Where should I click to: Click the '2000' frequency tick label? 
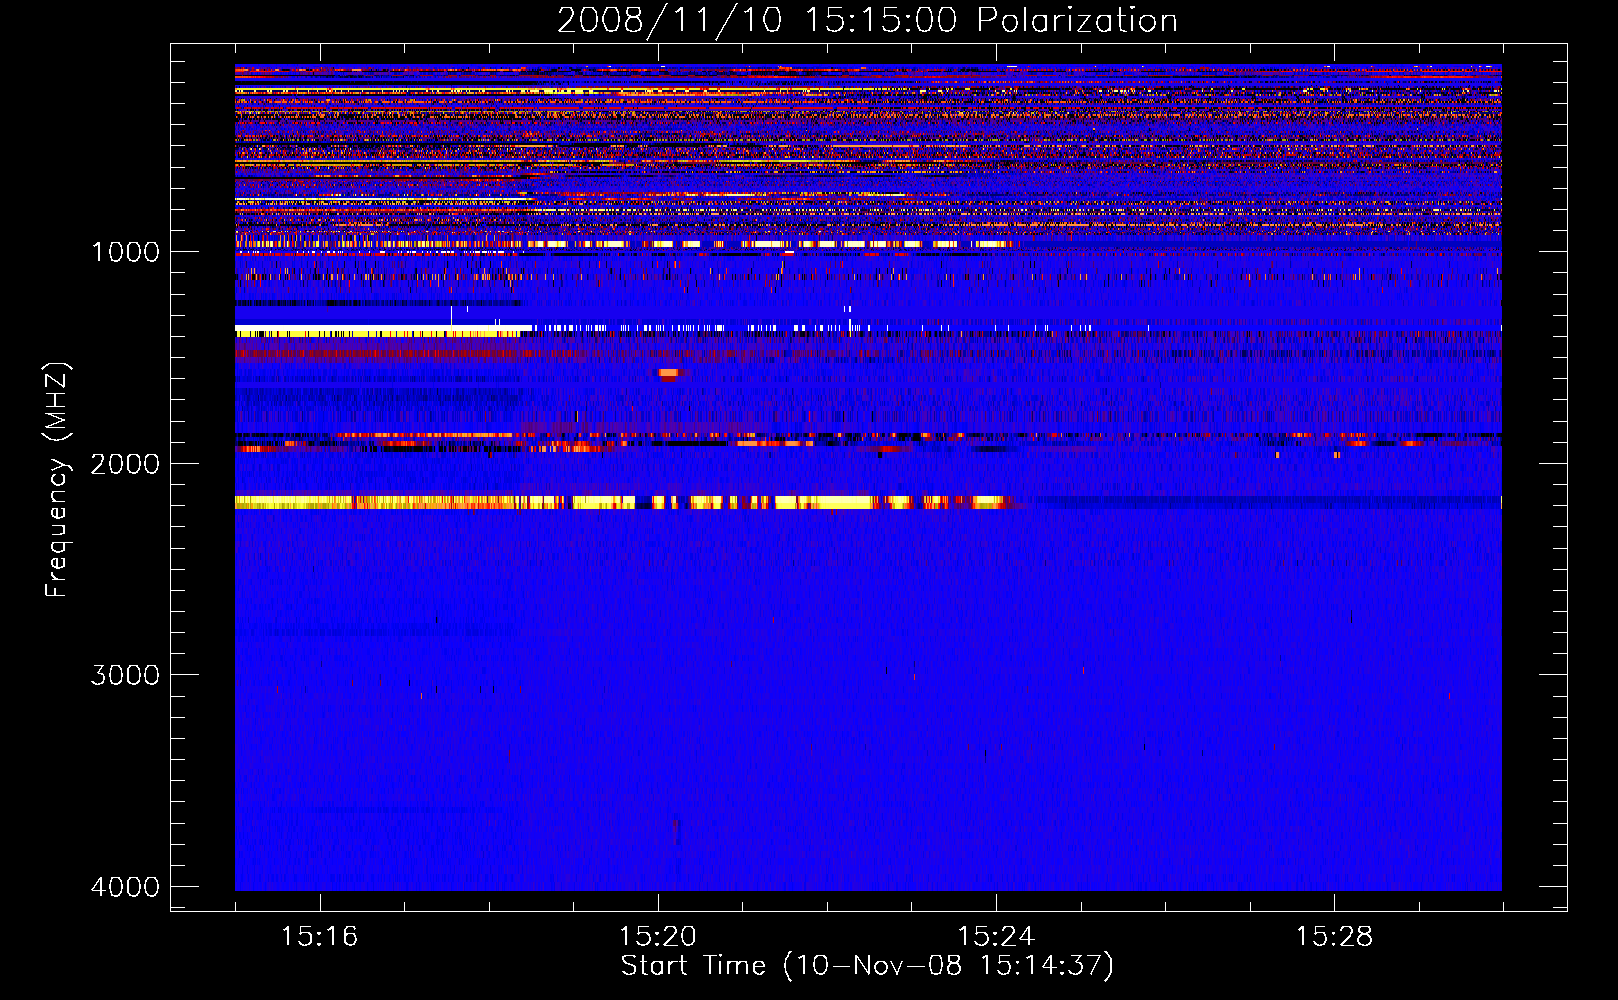(125, 463)
